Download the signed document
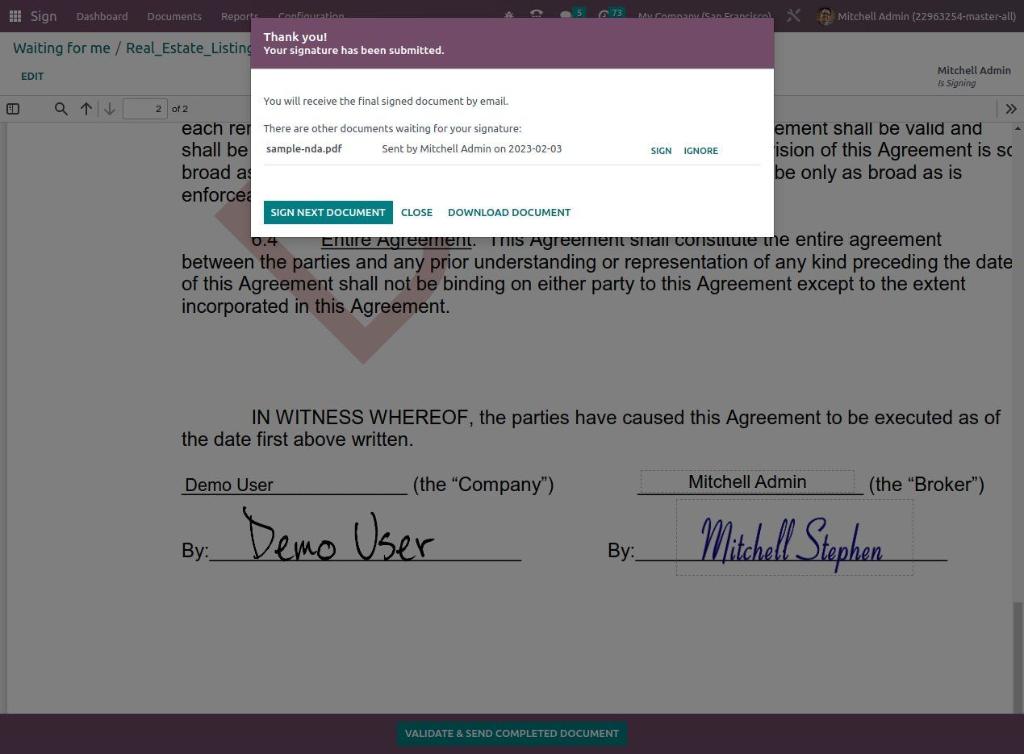1024x754 pixels. click(509, 212)
